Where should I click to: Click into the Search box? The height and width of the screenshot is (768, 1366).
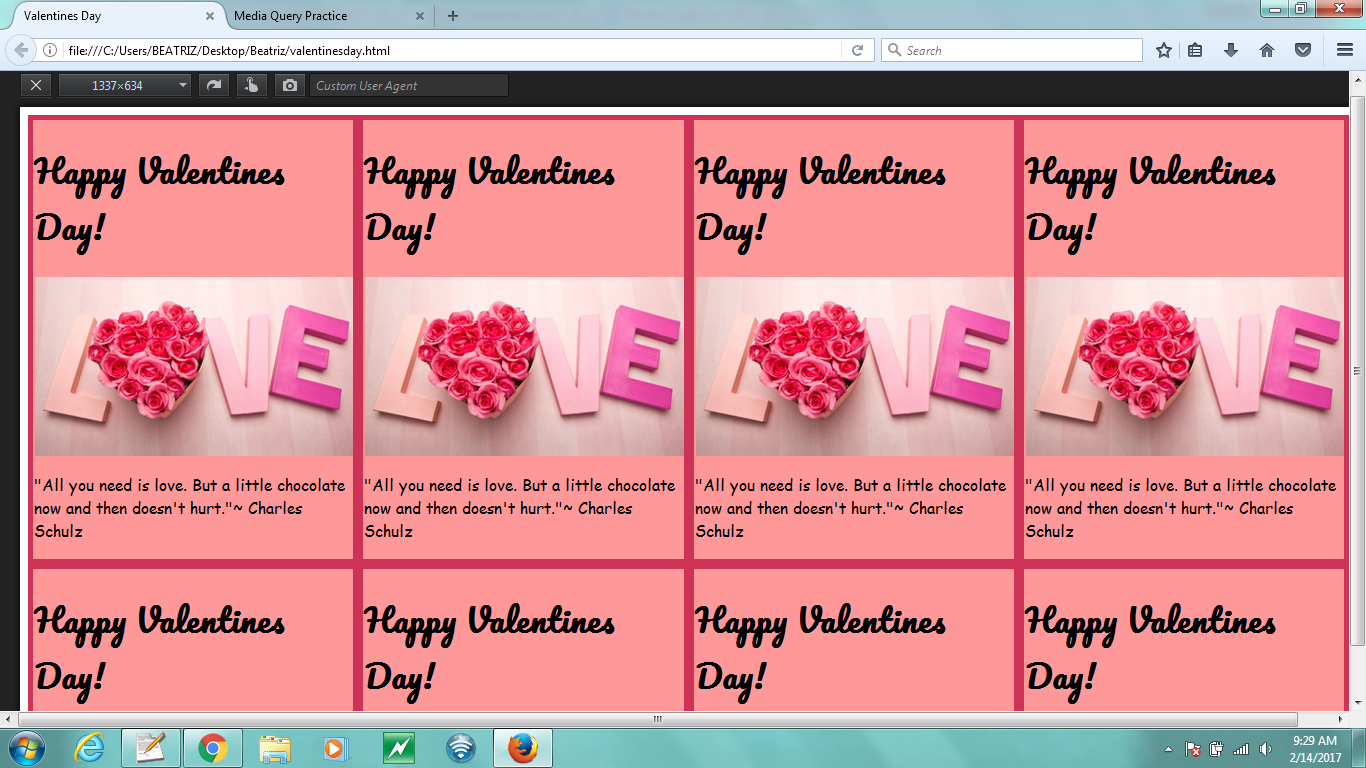tap(1011, 50)
